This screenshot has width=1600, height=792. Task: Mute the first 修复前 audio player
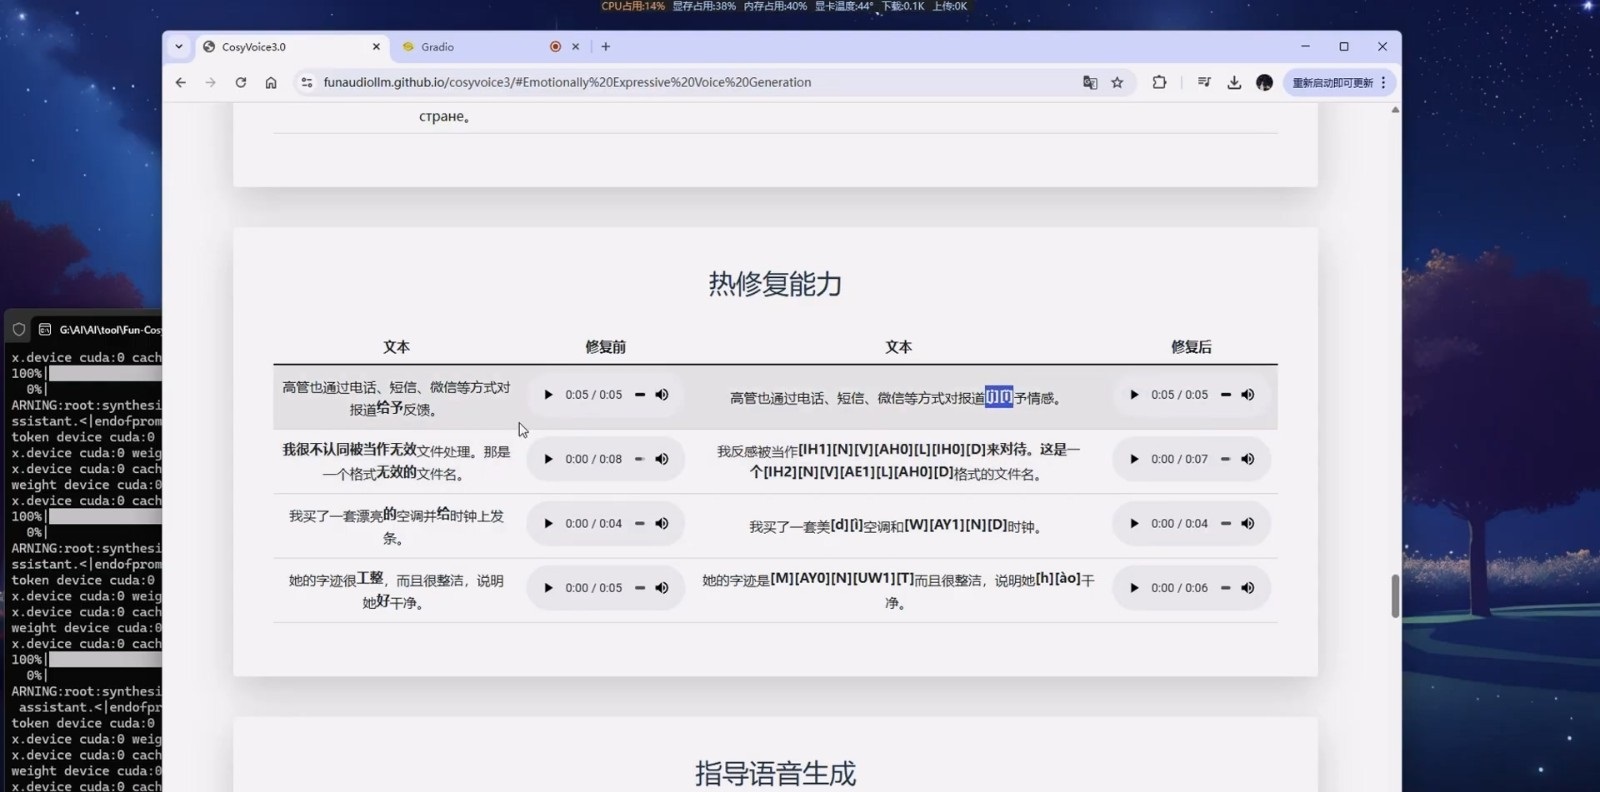662,395
